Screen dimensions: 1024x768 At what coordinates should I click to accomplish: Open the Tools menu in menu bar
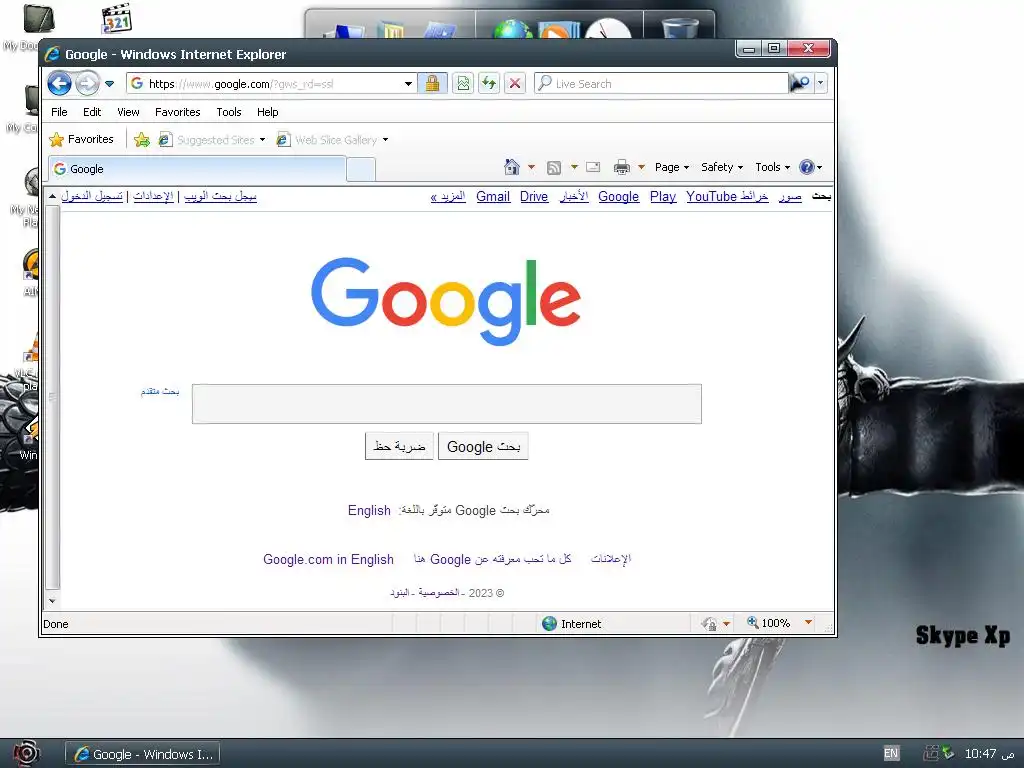click(x=229, y=112)
